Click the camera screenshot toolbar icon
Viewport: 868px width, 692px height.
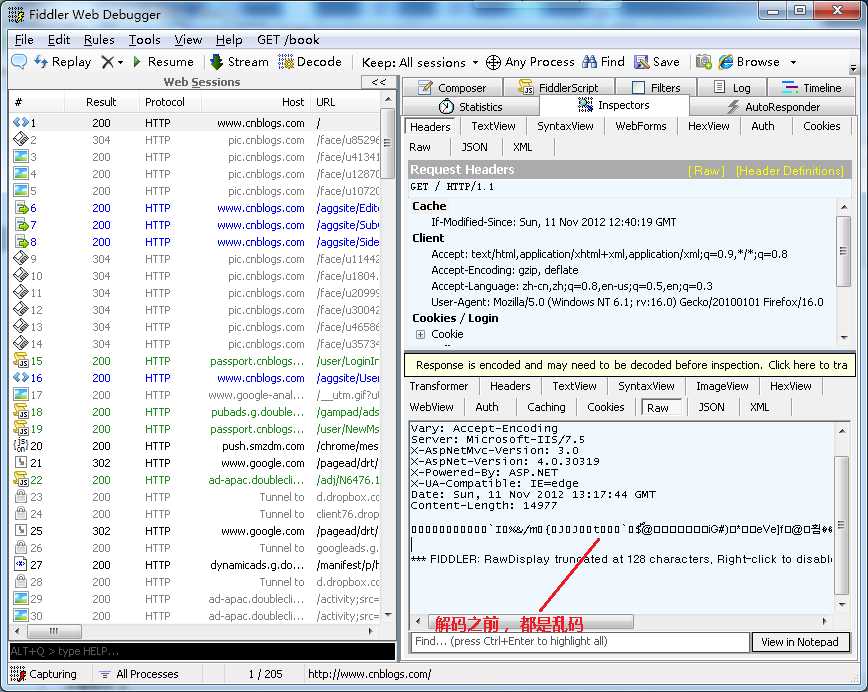coord(704,62)
